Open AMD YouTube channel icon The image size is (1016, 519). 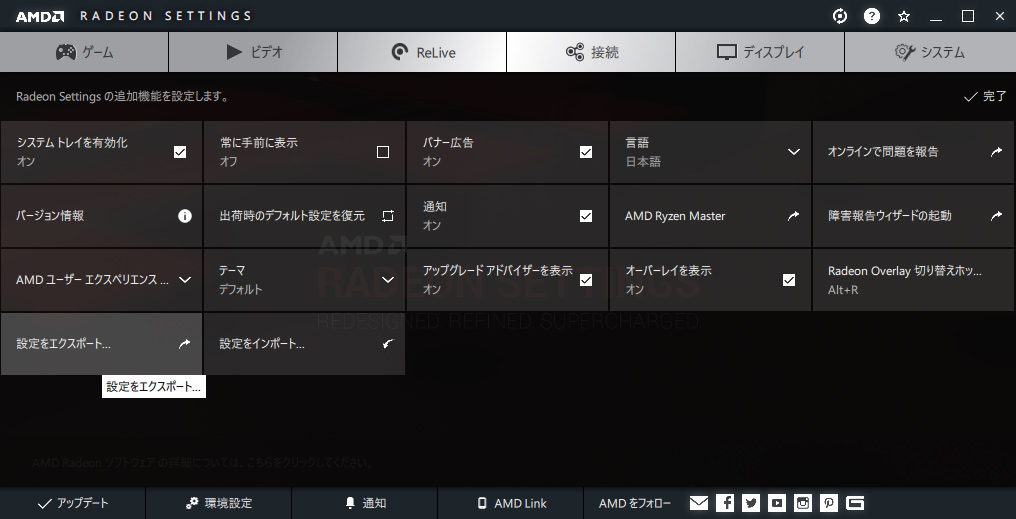pos(777,503)
